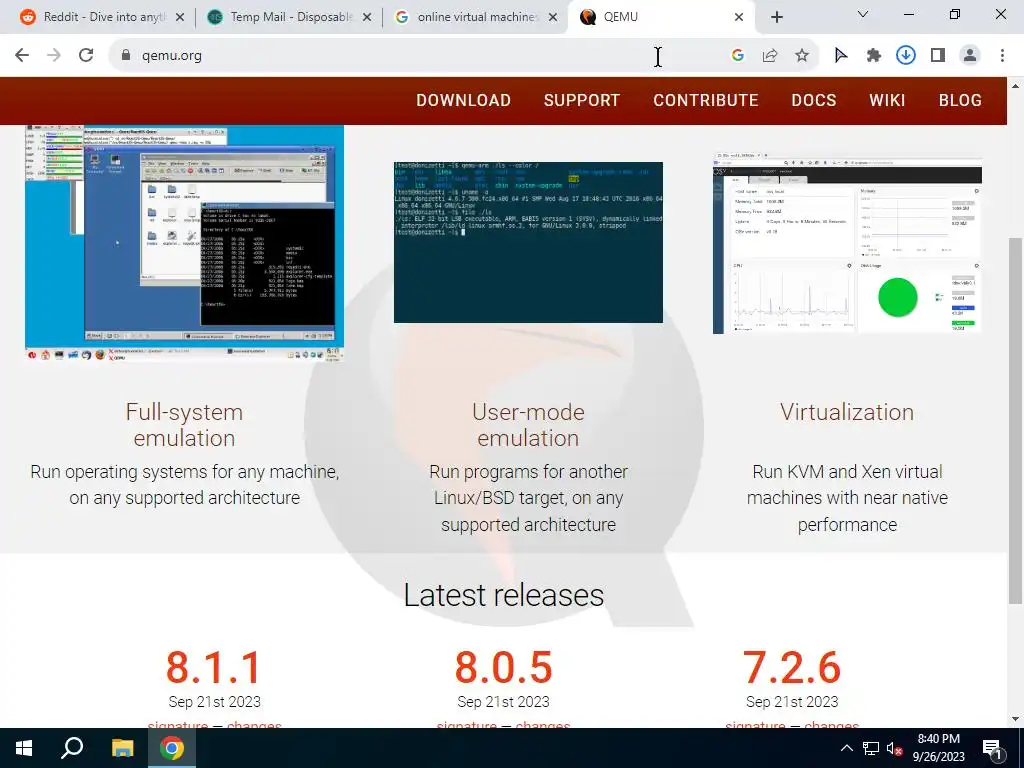The height and width of the screenshot is (768, 1024).
Task: Toggle the browser side panel
Action: coord(938,56)
